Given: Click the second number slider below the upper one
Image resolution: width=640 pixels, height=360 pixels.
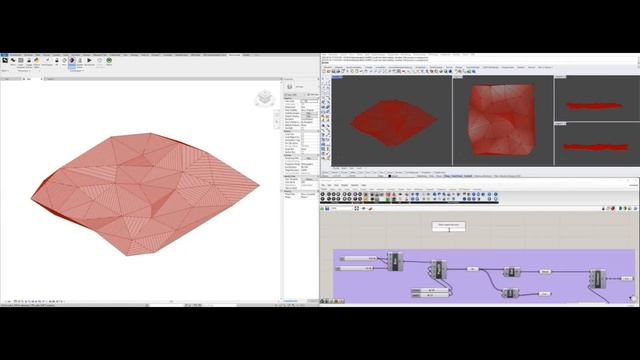Looking at the screenshot, I should click(355, 269).
